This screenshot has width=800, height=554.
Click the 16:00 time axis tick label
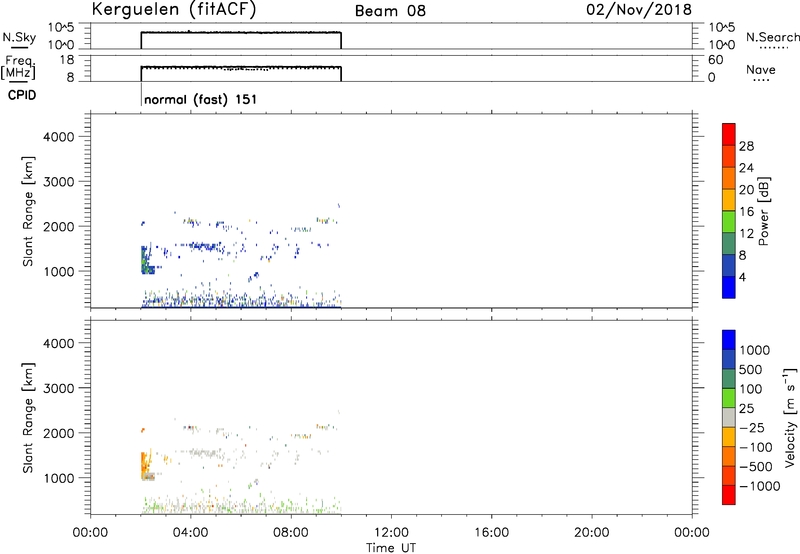pos(491,533)
